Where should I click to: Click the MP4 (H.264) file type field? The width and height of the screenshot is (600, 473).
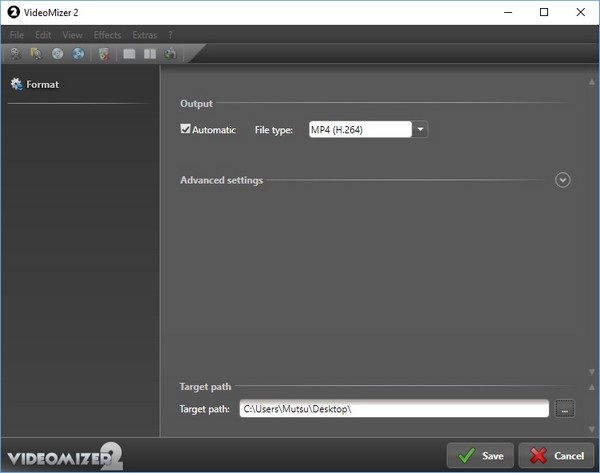tap(360, 129)
